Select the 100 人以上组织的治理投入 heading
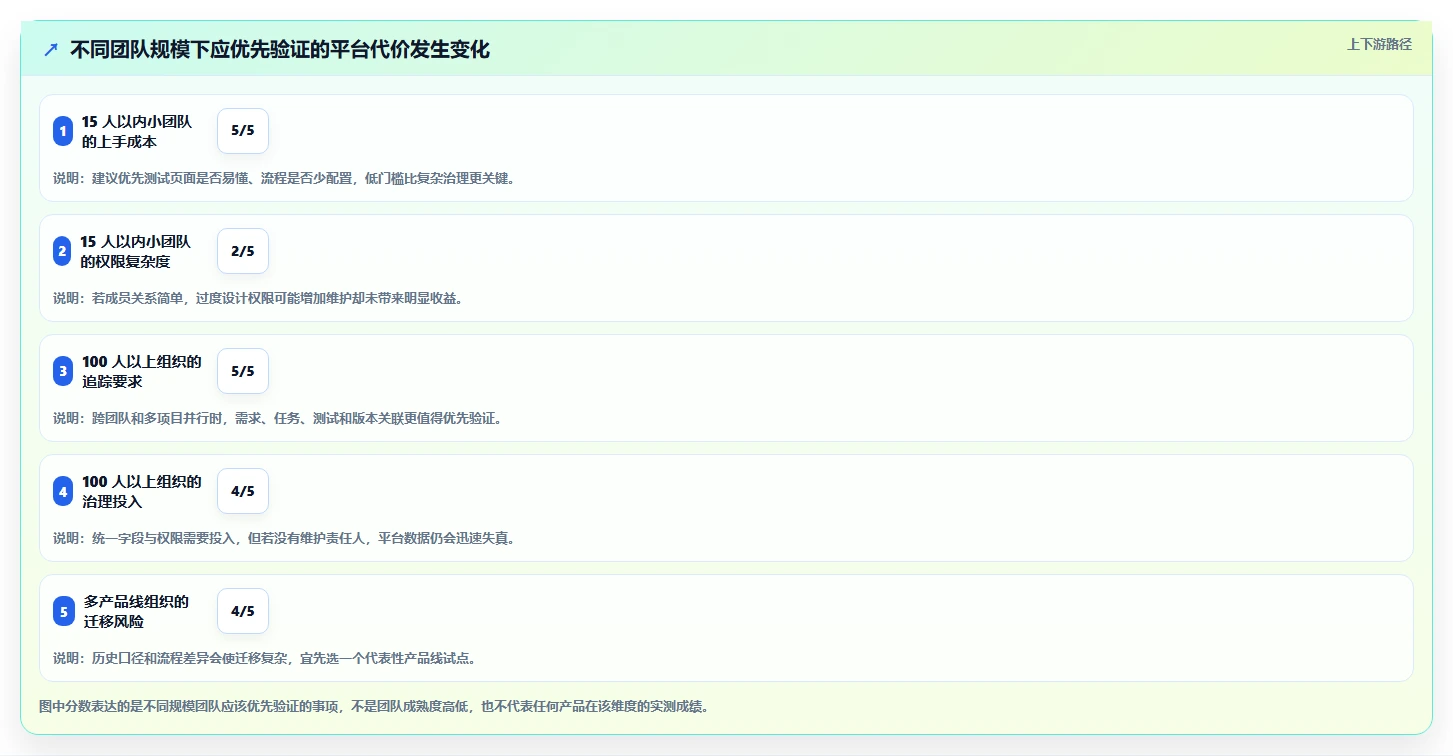Image resolution: width=1453 pixels, height=756 pixels. pos(142,491)
